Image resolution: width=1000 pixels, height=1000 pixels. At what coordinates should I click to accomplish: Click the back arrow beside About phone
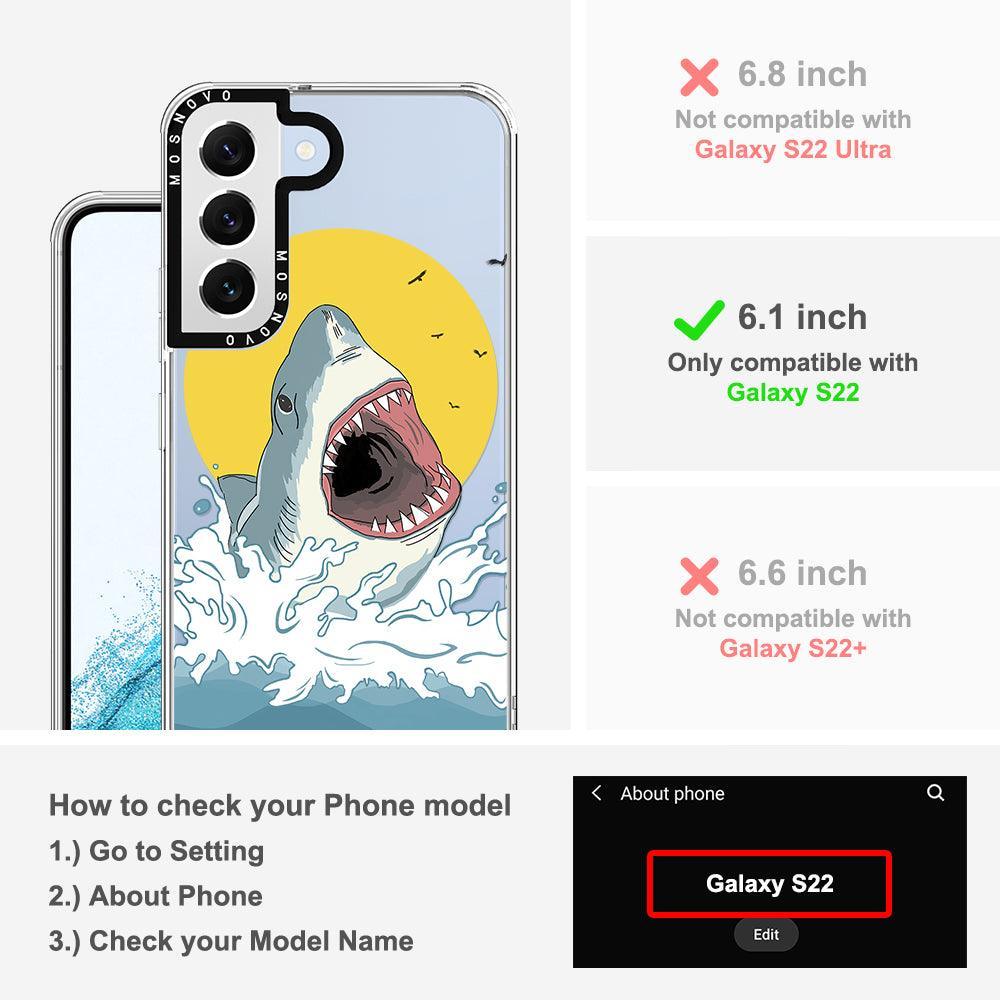coord(596,793)
